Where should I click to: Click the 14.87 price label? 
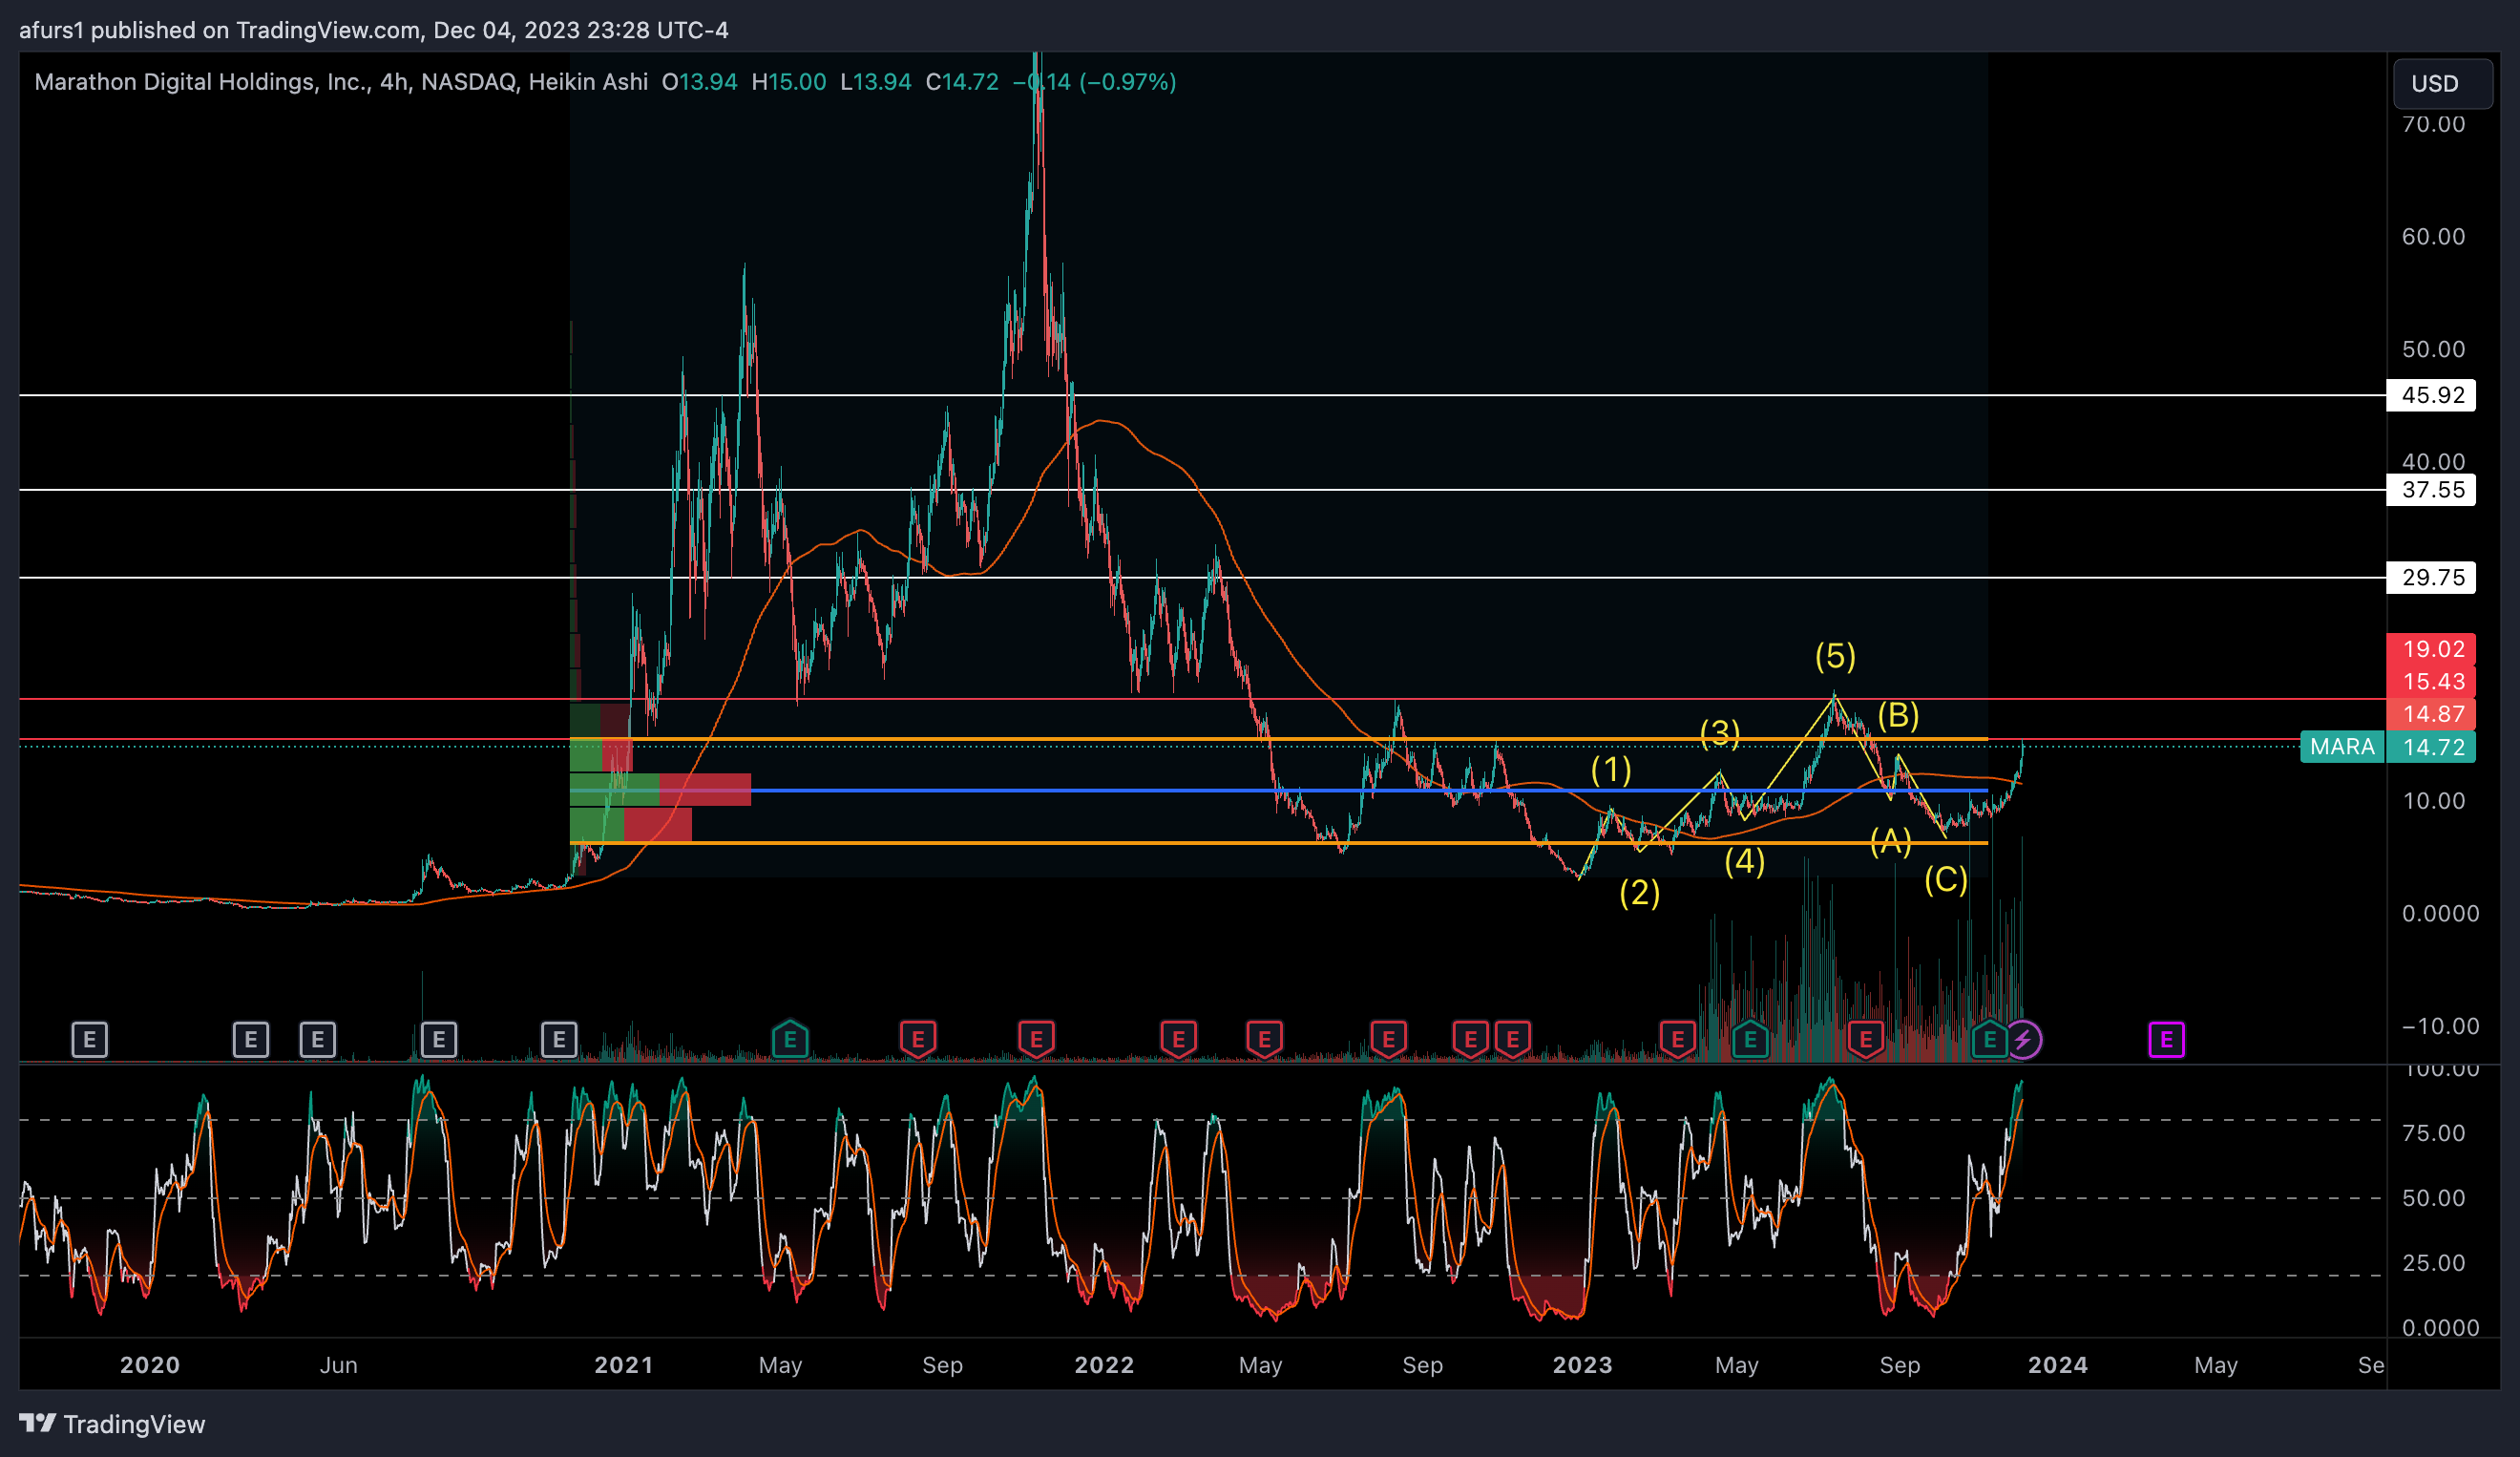point(2431,714)
